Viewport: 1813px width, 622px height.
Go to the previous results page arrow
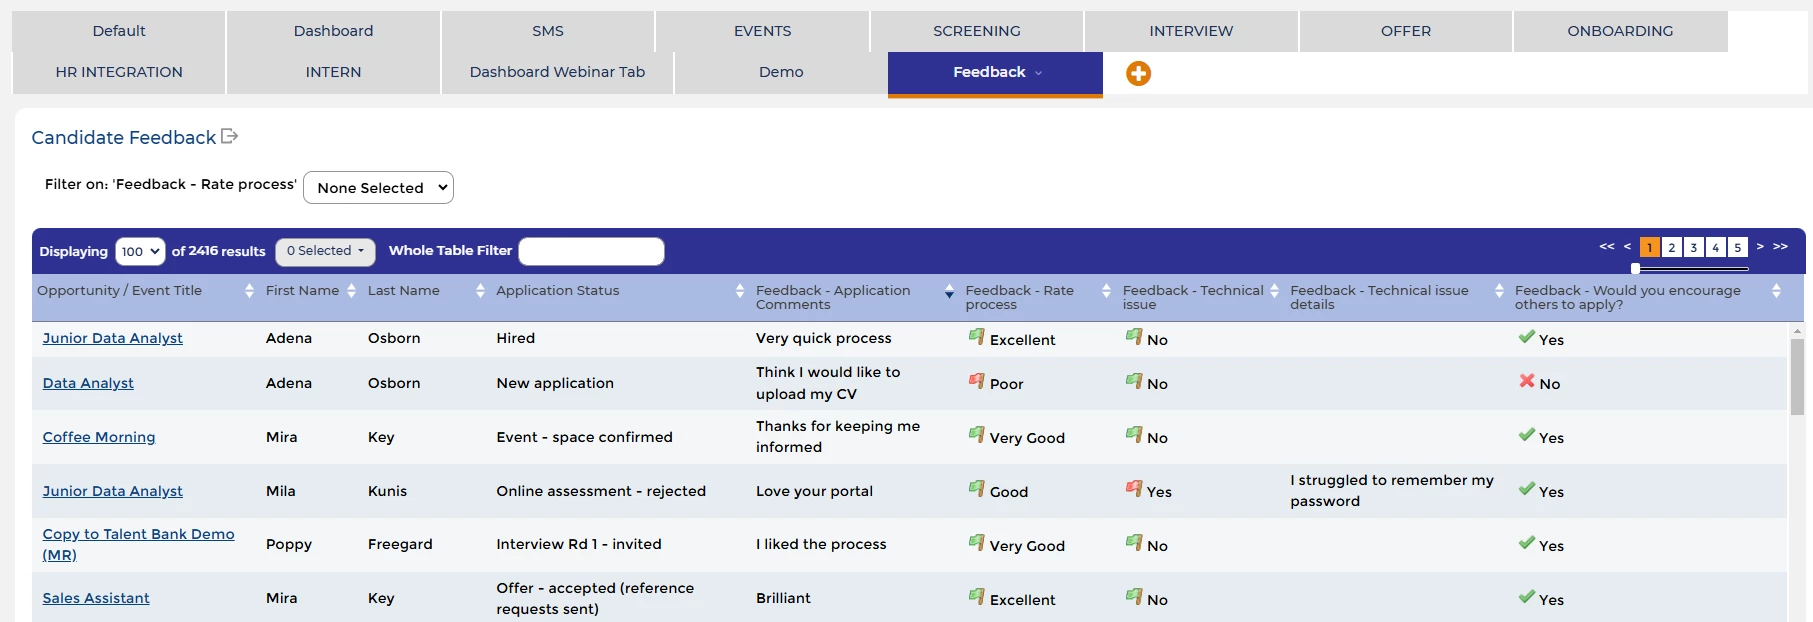[1627, 246]
